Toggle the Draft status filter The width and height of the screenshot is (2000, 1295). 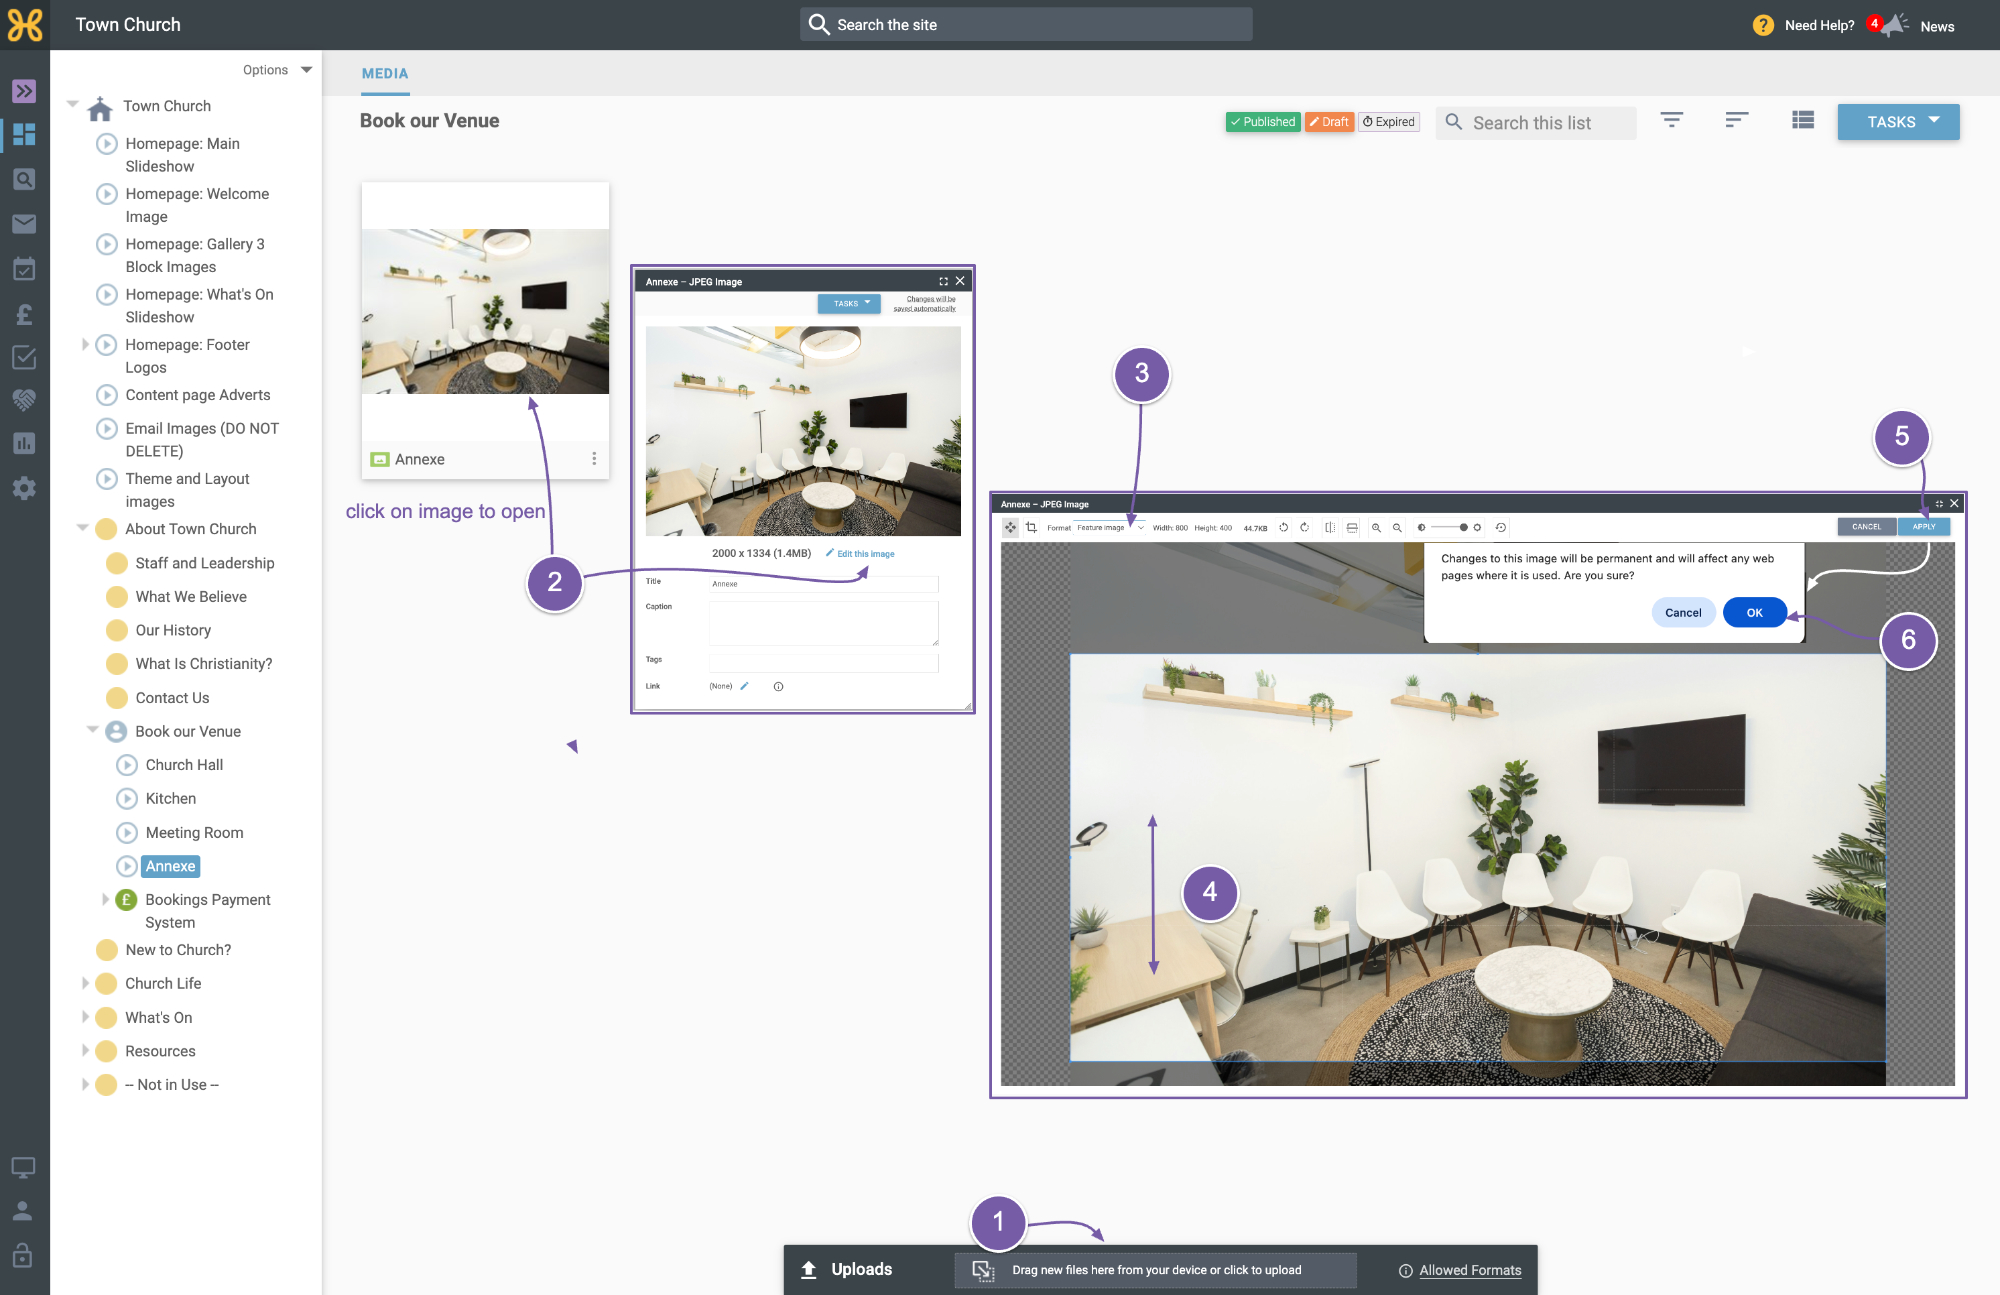[1329, 122]
